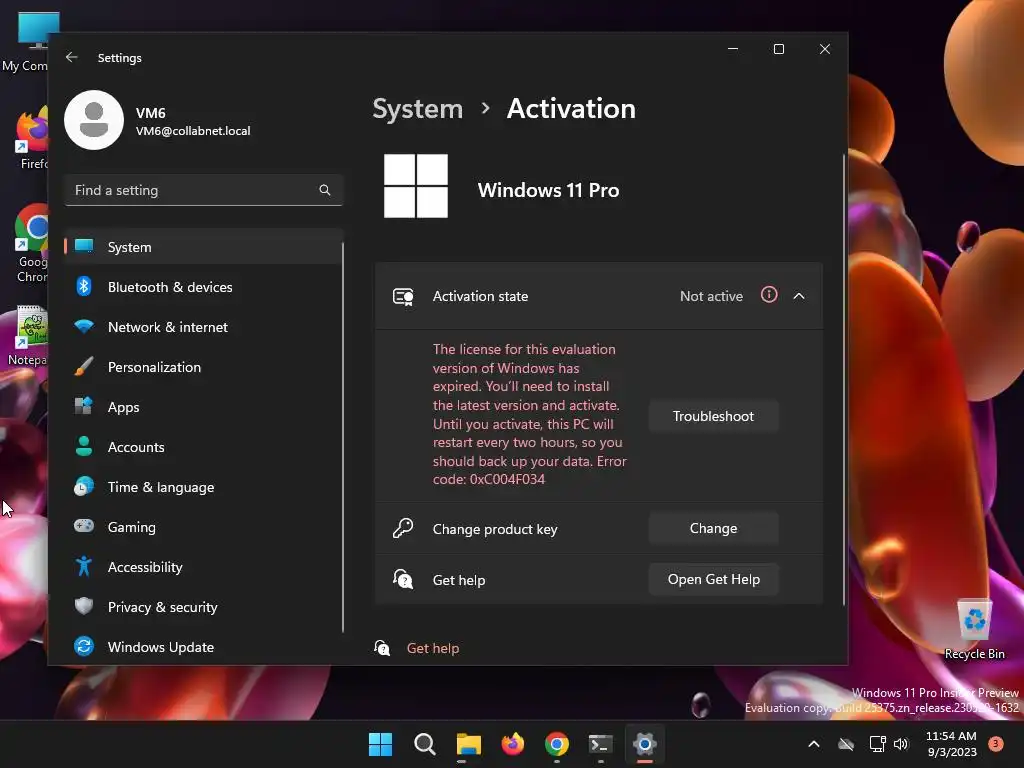Go back with the Settings back arrow

[72, 57]
